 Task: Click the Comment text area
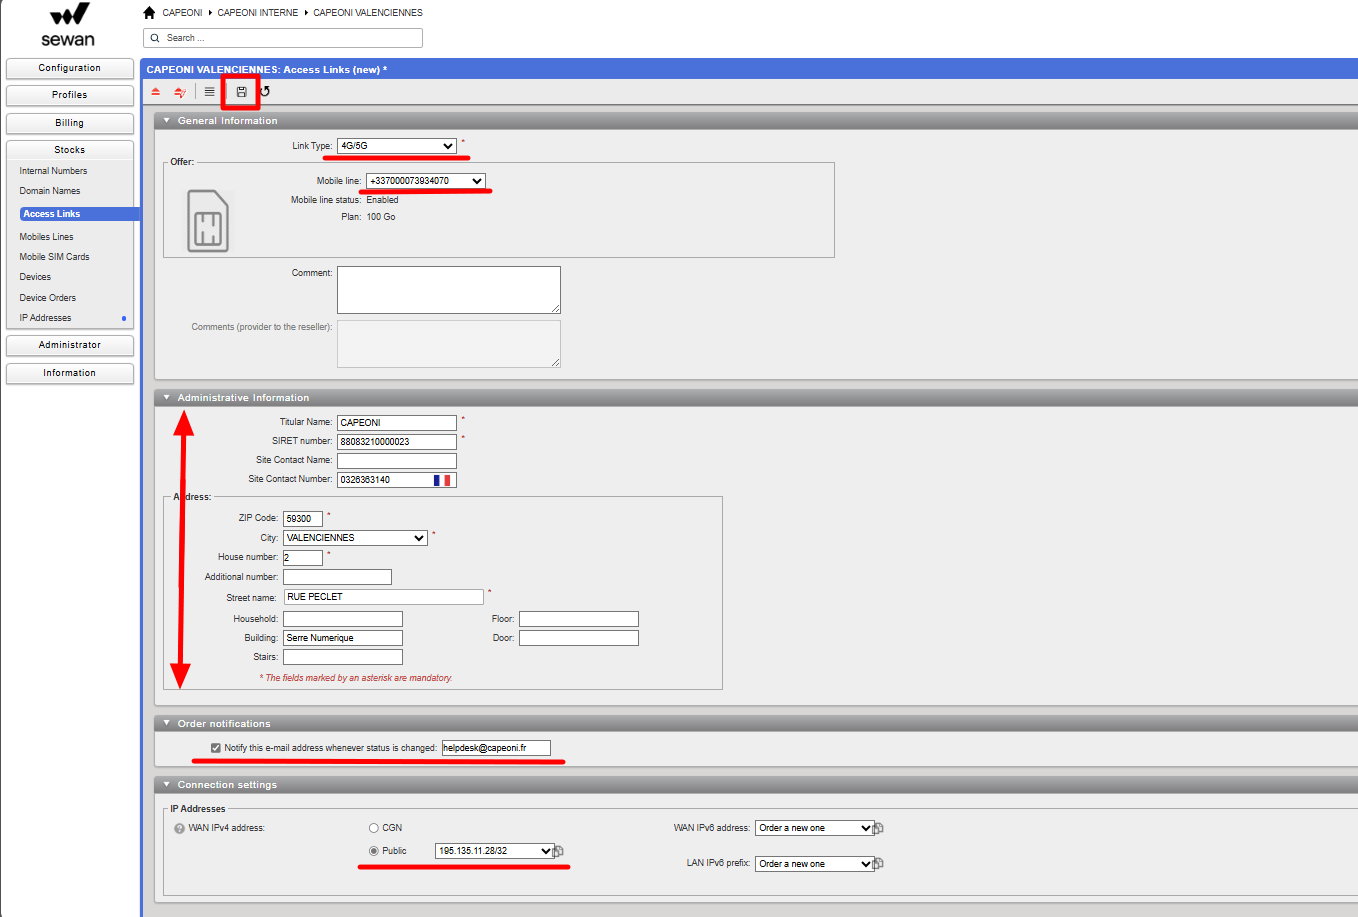449,290
